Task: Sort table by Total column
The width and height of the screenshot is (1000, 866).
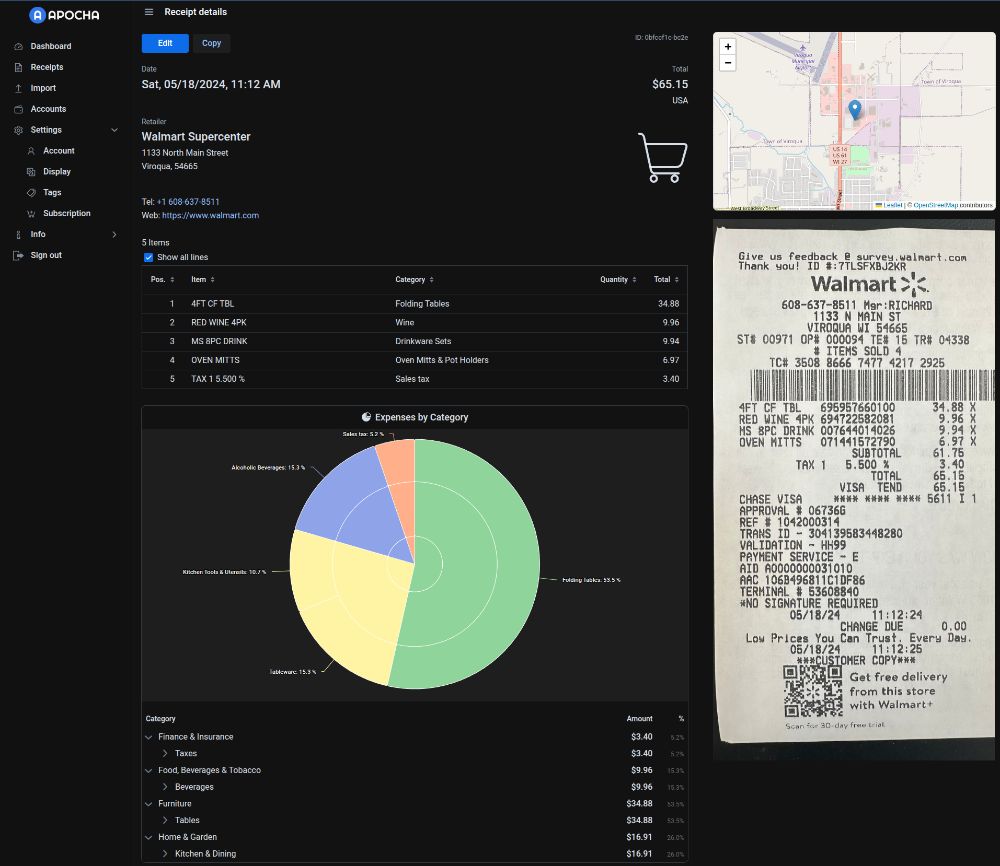Action: [666, 279]
